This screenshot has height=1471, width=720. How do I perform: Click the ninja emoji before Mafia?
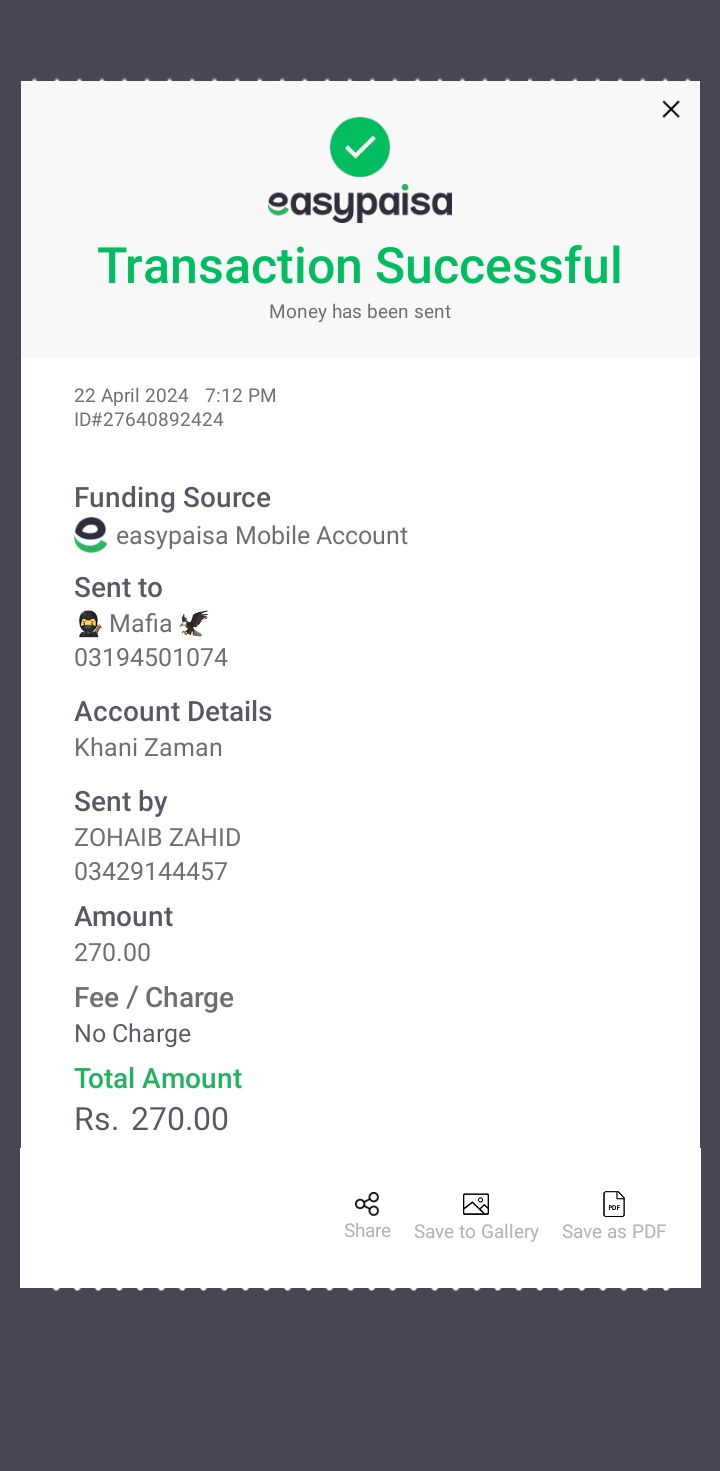pos(89,624)
